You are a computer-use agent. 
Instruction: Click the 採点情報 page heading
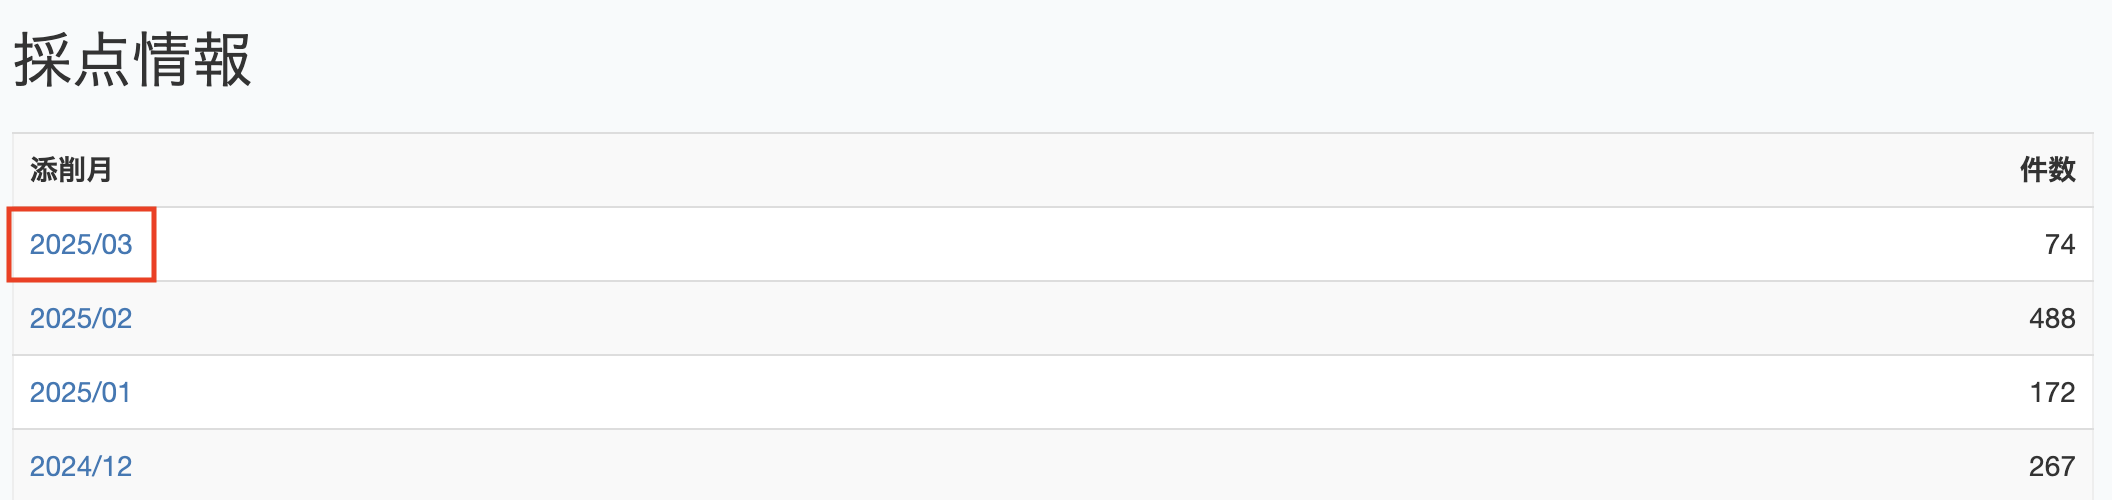point(132,60)
